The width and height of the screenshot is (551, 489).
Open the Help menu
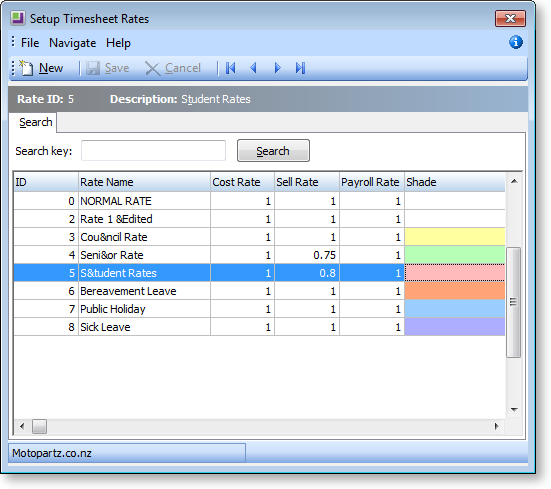[x=118, y=43]
